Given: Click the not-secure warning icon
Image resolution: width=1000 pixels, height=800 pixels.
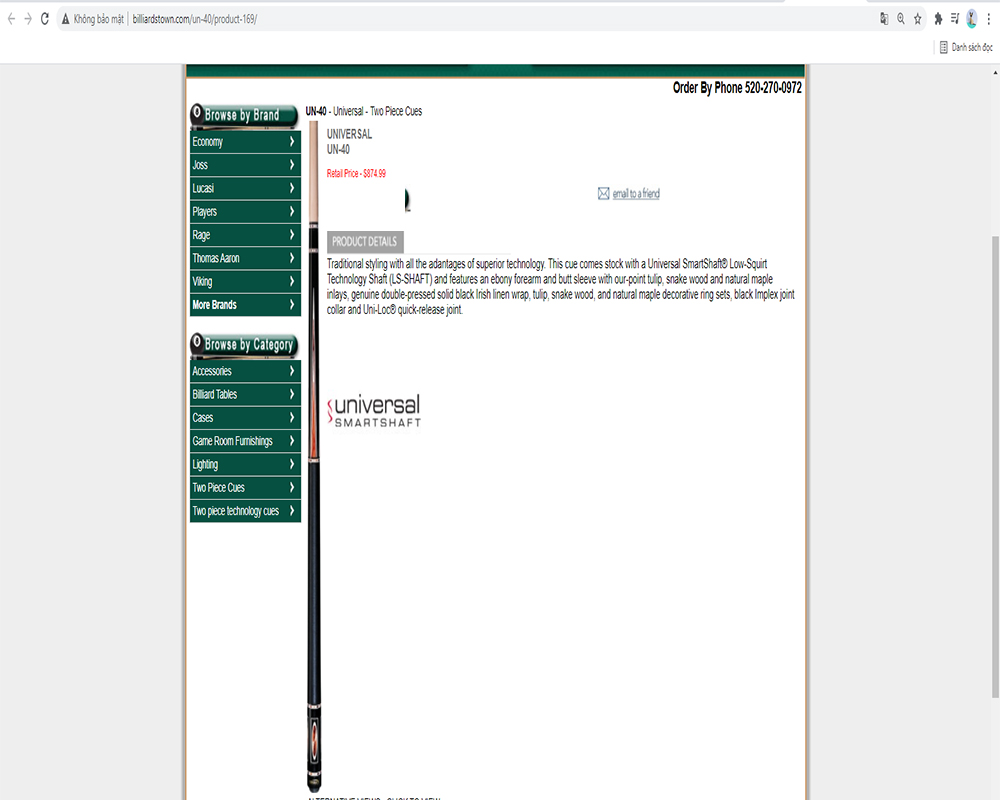Looking at the screenshot, I should tap(65, 19).
